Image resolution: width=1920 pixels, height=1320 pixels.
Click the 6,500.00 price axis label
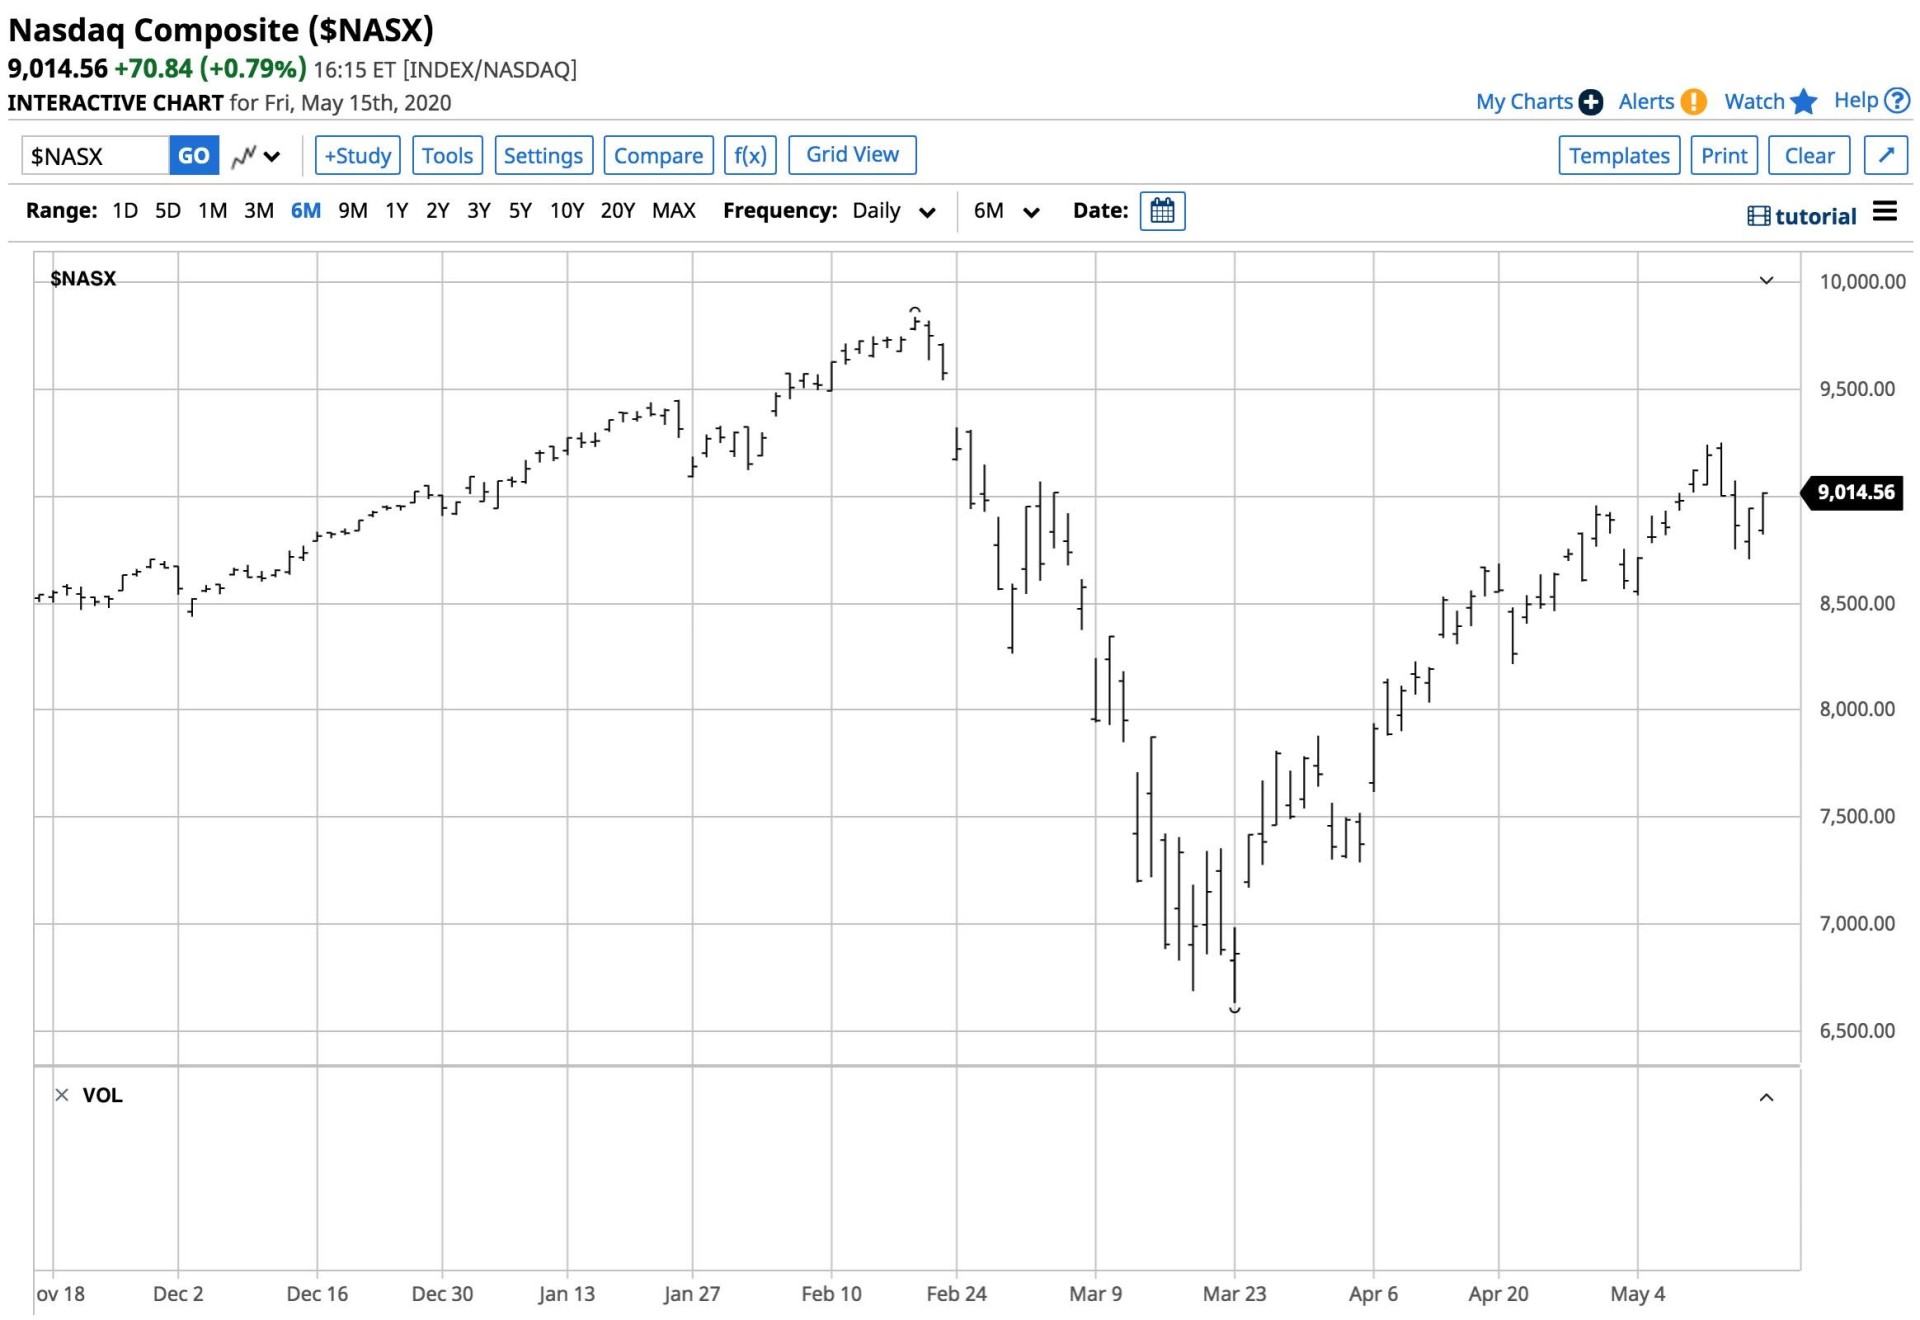(1857, 1031)
